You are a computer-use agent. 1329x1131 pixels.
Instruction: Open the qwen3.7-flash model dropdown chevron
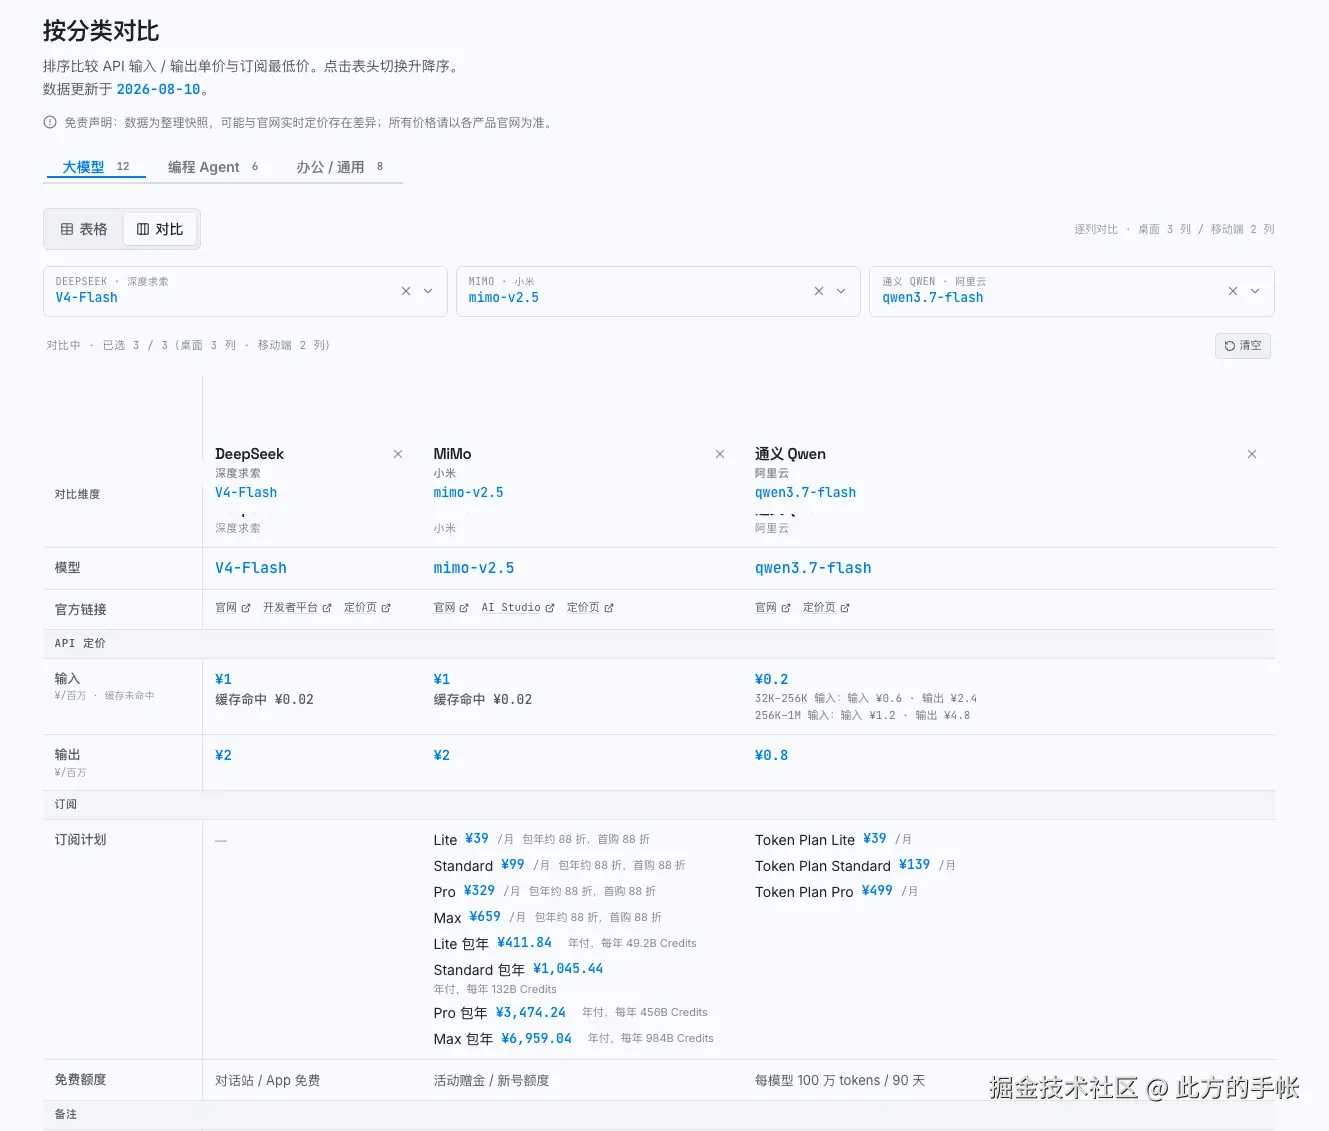pyautogui.click(x=1255, y=291)
